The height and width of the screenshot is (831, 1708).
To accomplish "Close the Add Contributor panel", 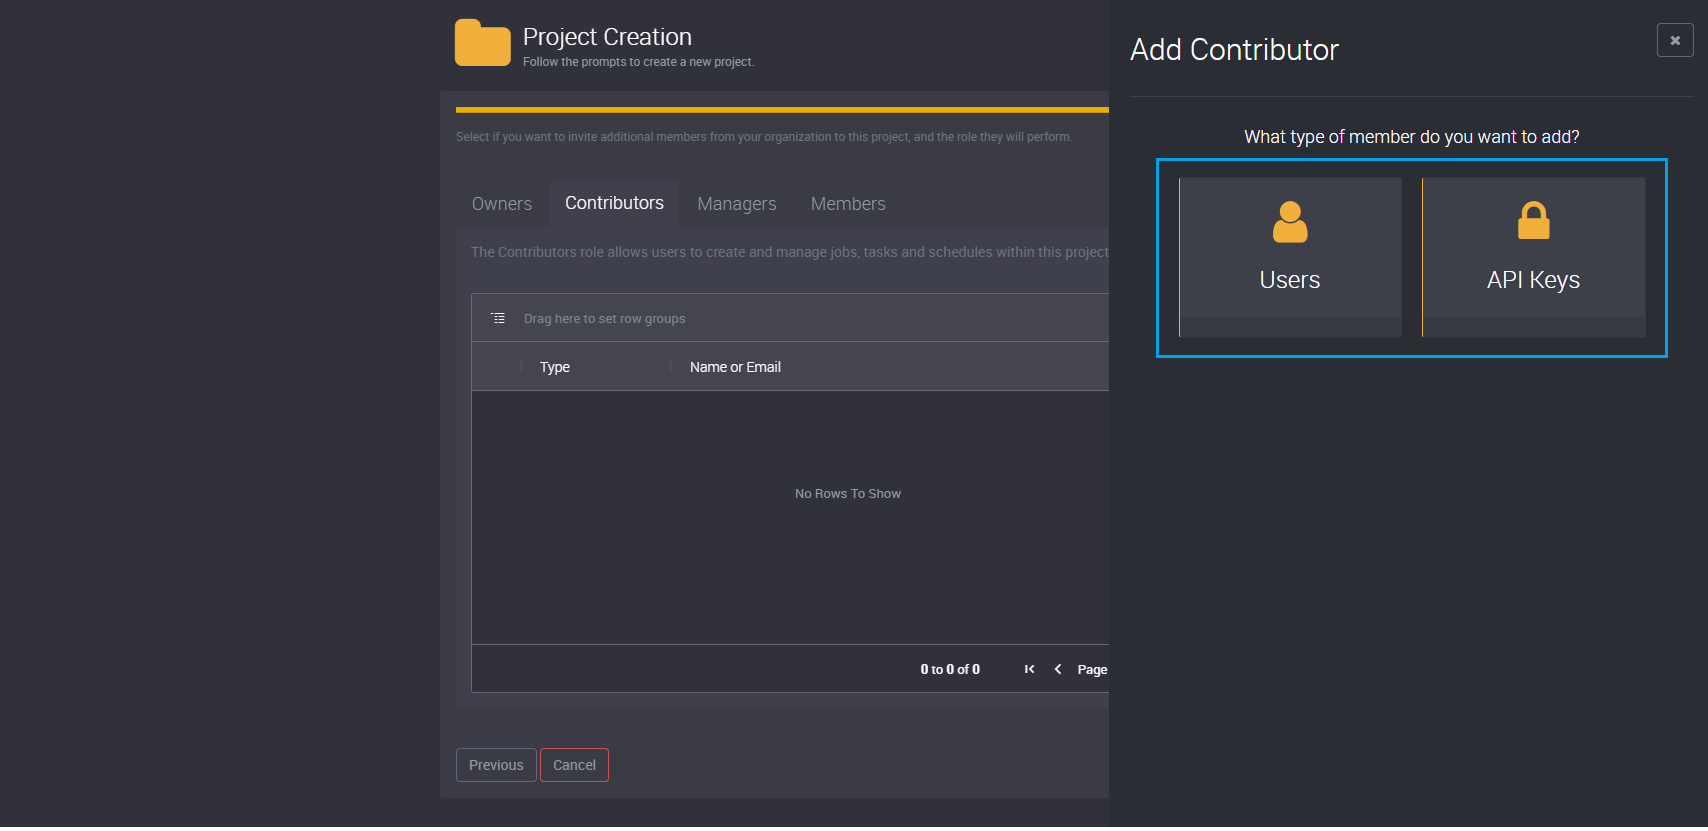I will point(1675,40).
